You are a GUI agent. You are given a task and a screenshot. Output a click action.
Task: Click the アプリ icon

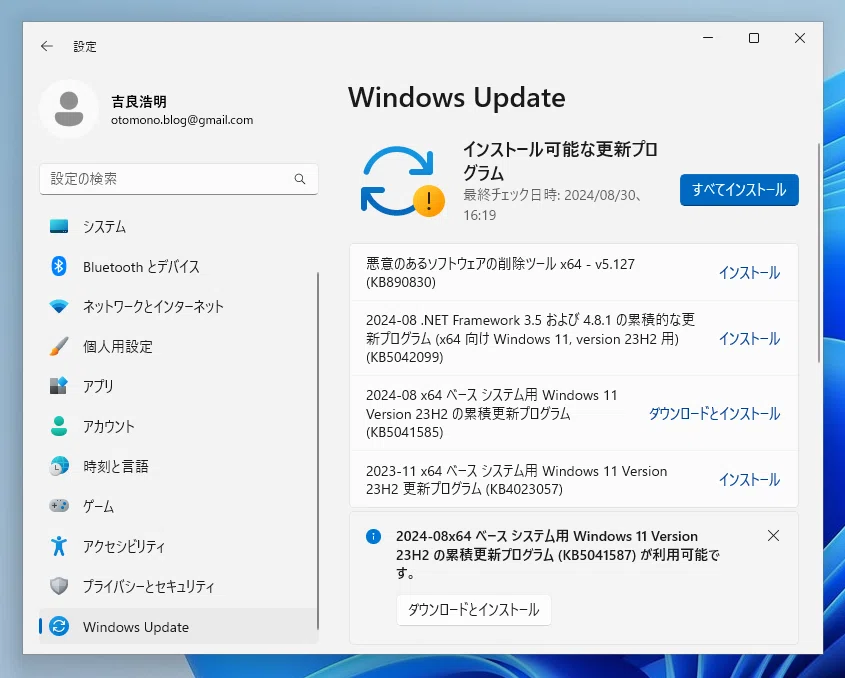[x=59, y=386]
